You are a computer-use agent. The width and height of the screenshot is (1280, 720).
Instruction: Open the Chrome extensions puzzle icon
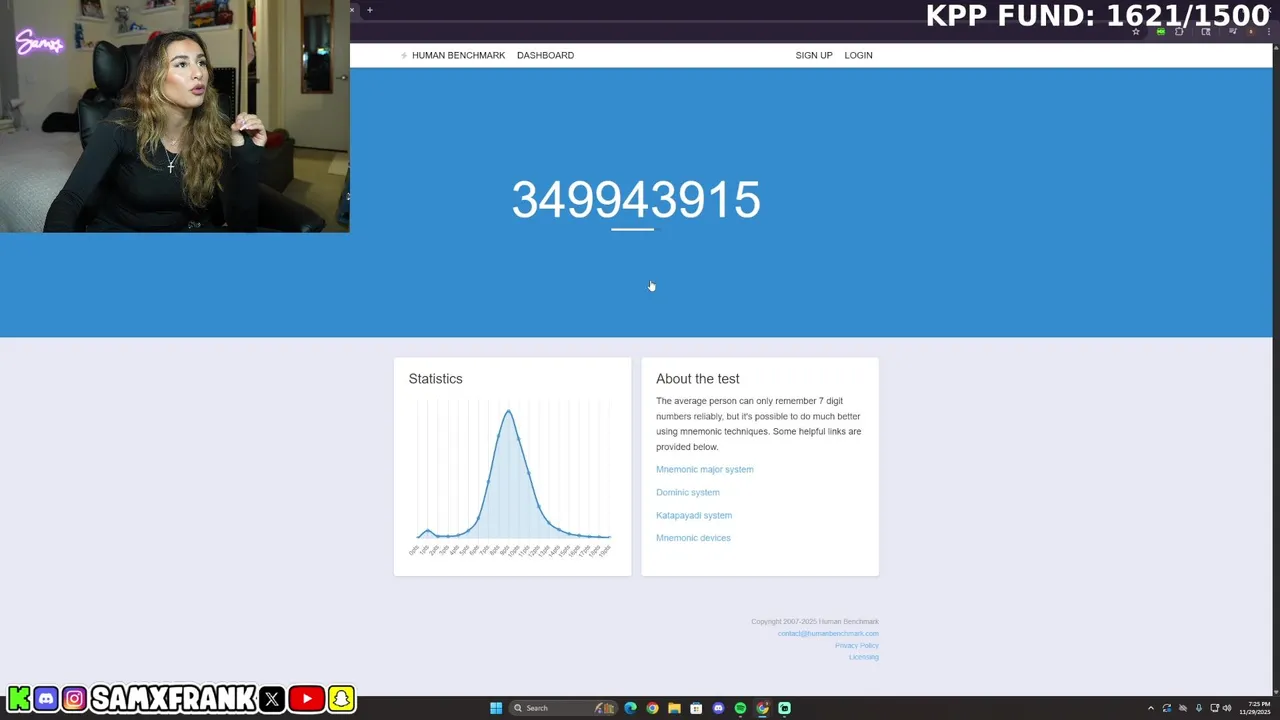[1179, 32]
